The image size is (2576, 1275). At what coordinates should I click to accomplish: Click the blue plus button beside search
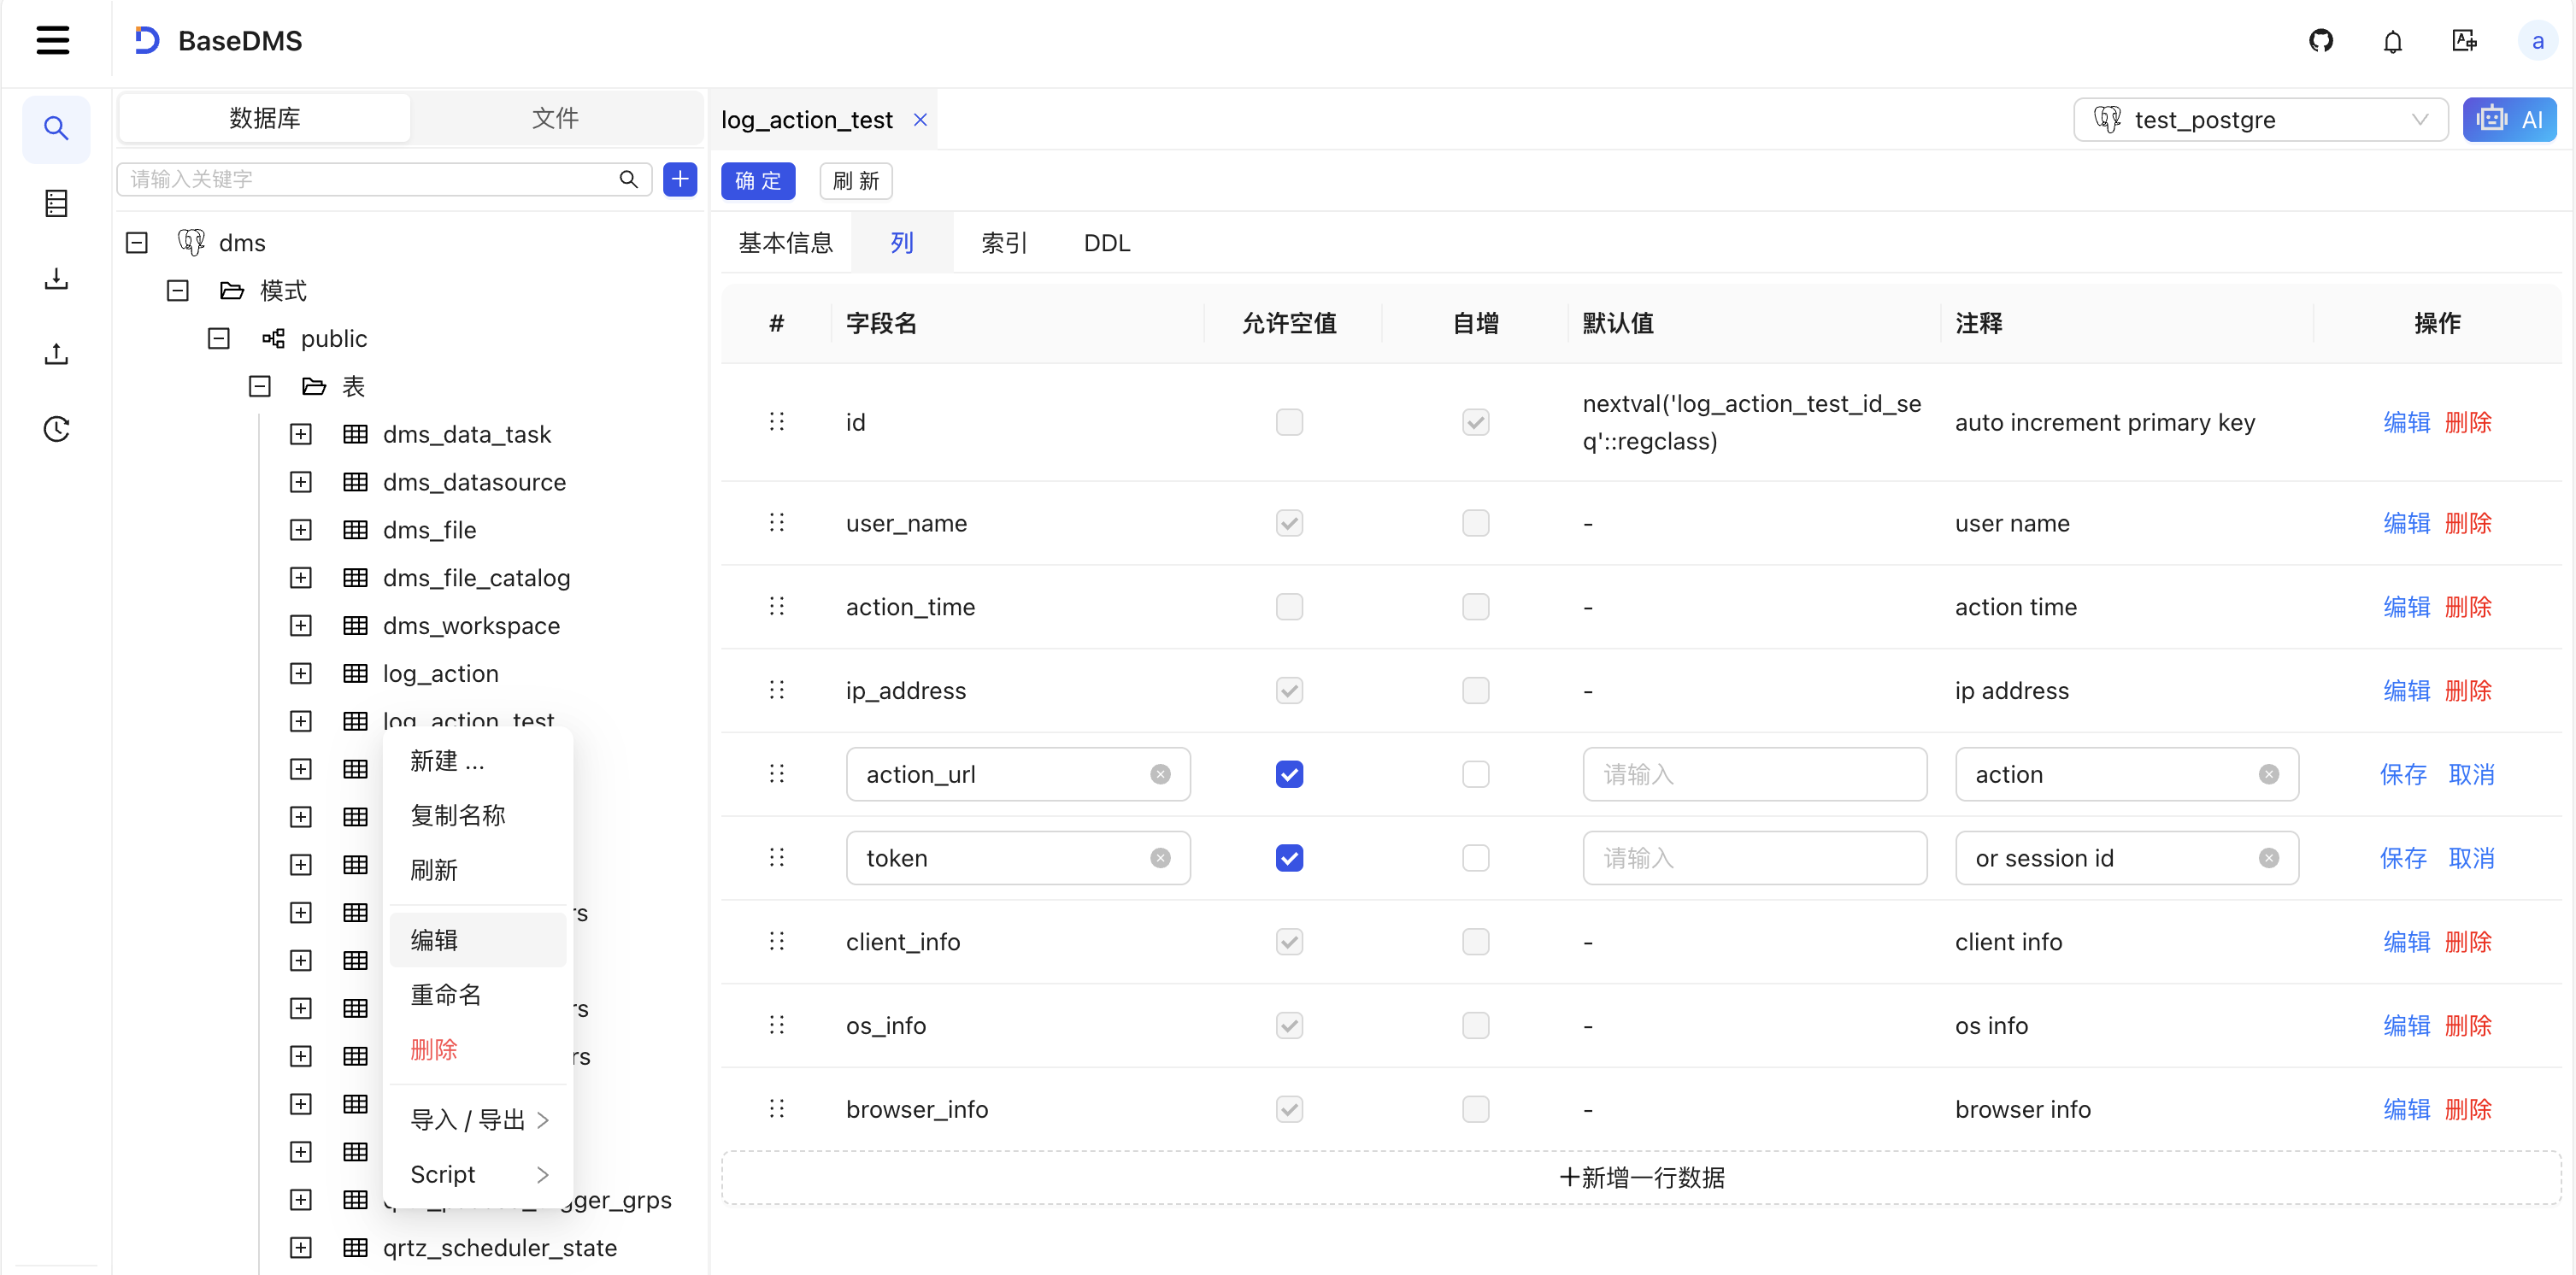[680, 179]
